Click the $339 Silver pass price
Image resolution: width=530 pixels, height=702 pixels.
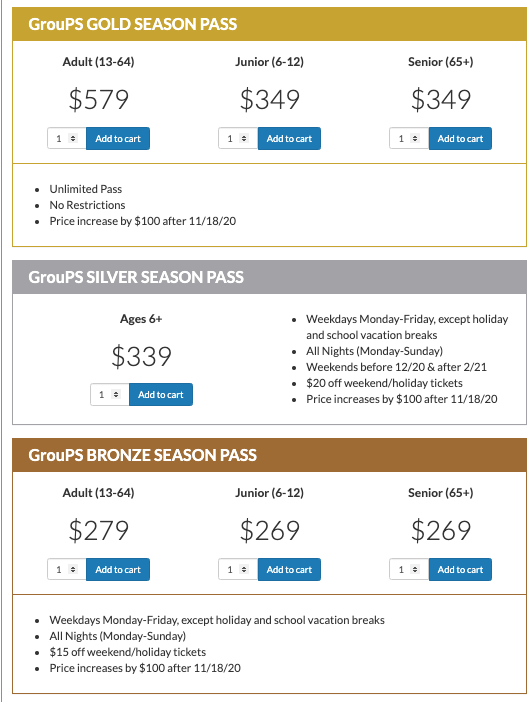(x=141, y=356)
